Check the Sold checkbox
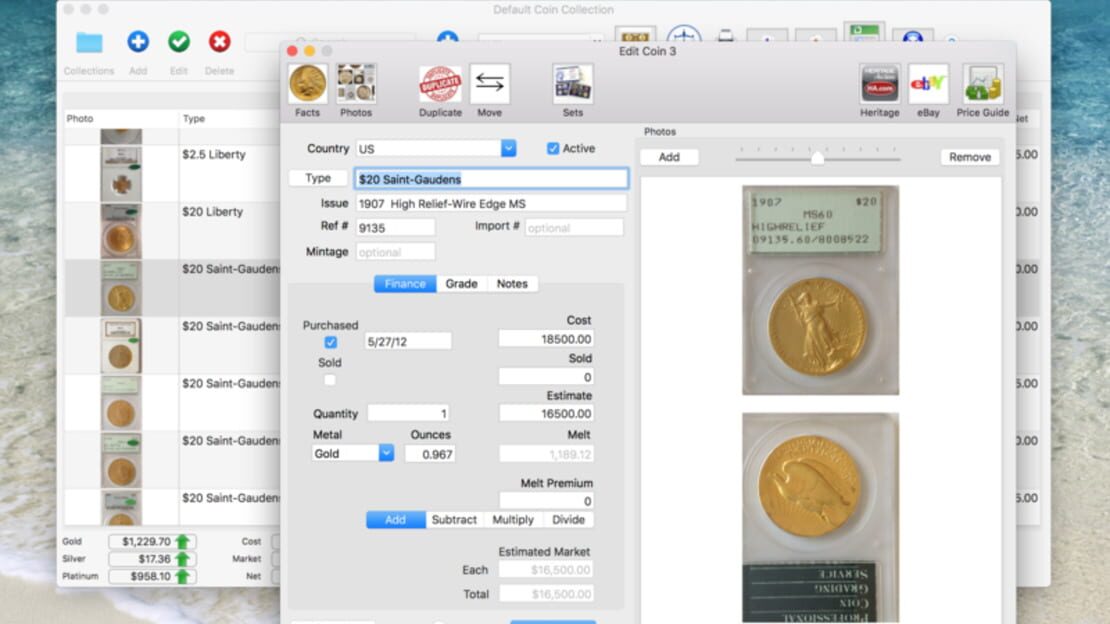The width and height of the screenshot is (1110, 624). click(x=330, y=380)
